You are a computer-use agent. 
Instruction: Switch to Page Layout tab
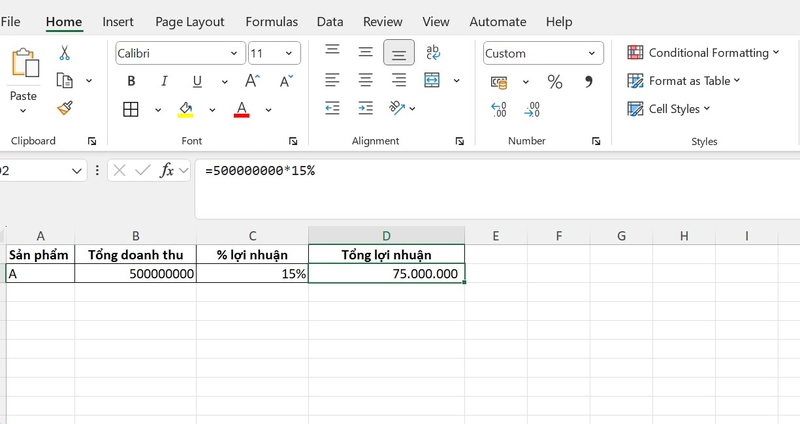pos(190,22)
